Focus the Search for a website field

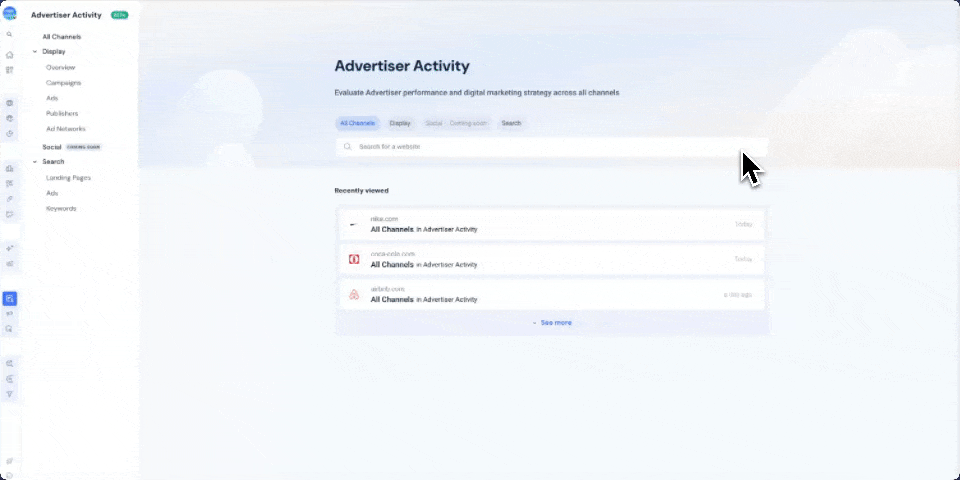(x=552, y=147)
